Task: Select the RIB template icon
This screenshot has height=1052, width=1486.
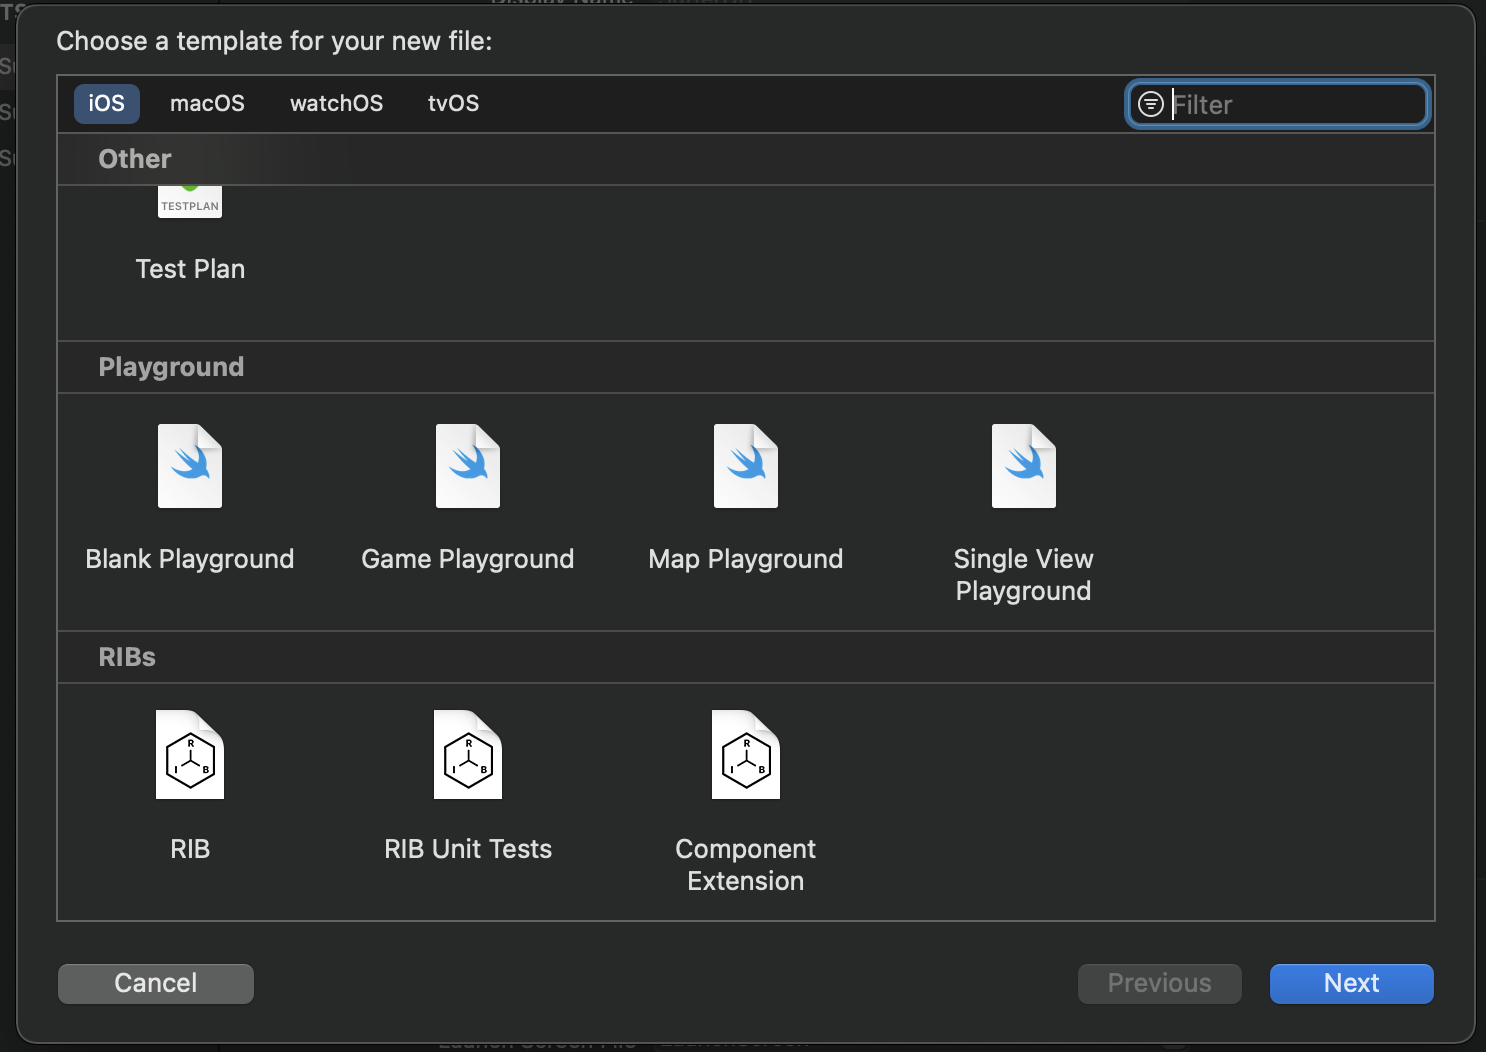Action: pos(190,755)
